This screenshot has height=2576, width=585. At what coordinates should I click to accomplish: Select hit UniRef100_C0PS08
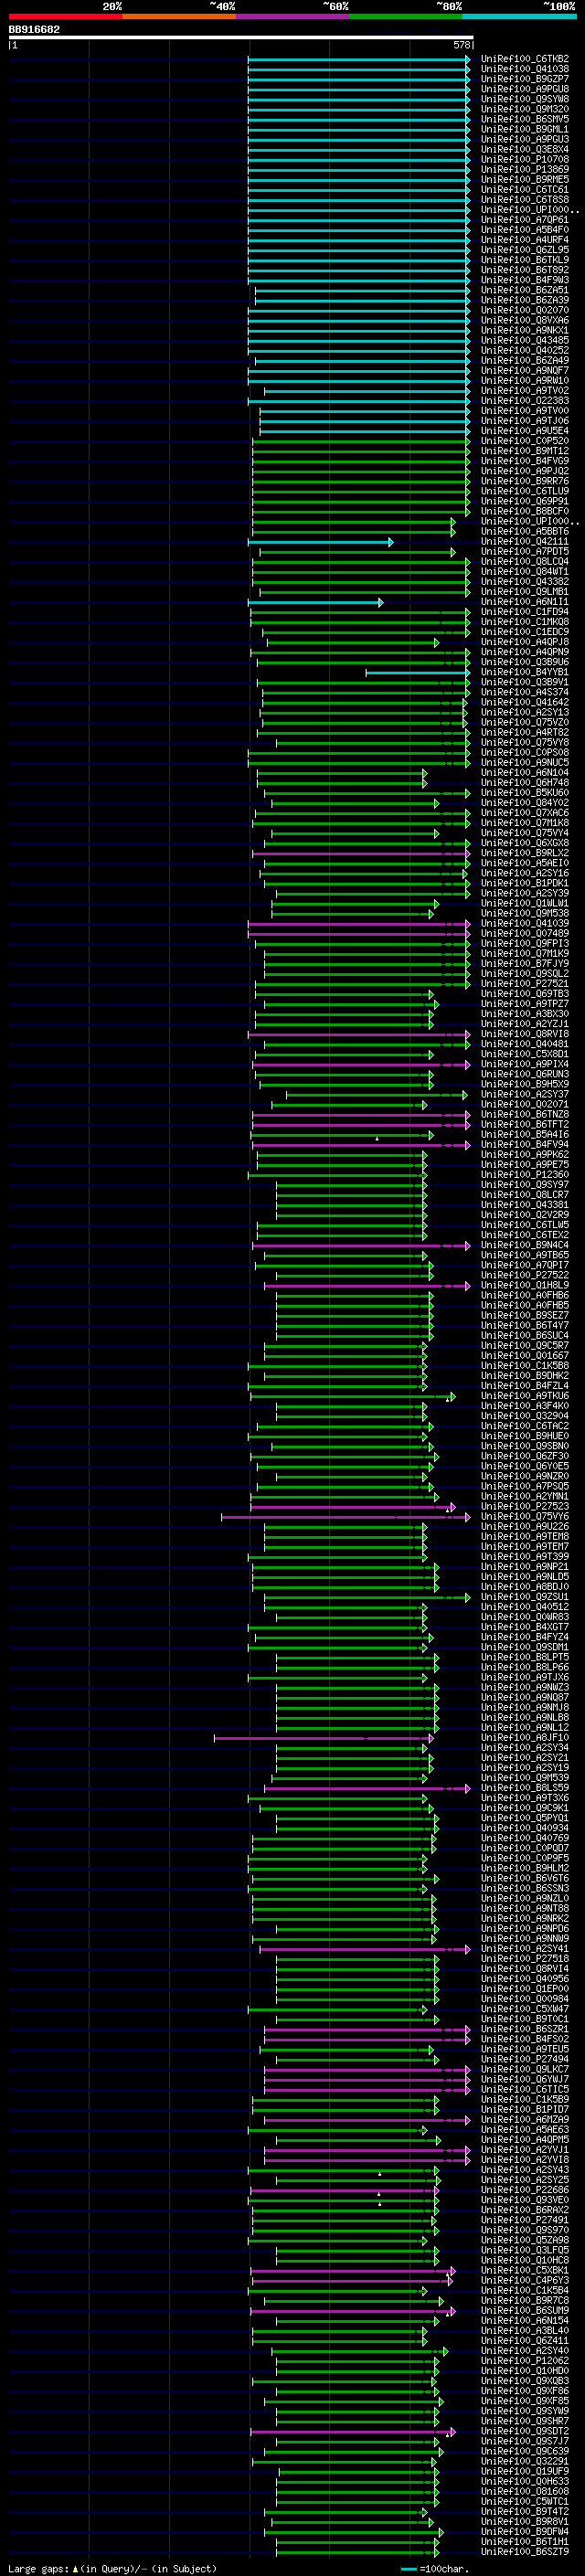point(525,752)
